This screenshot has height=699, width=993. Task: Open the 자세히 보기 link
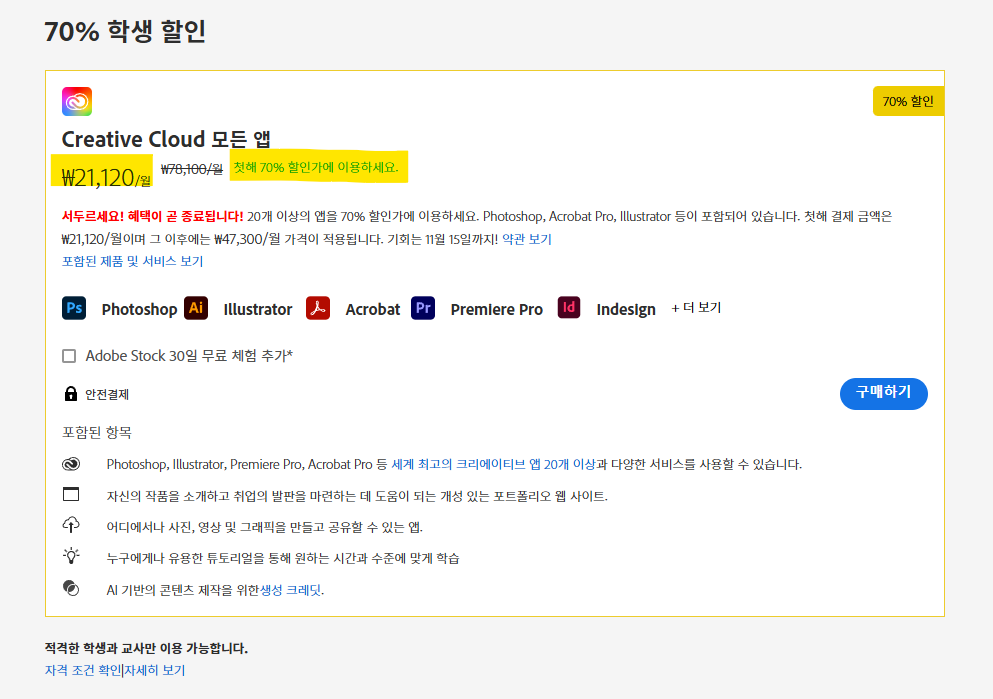(155, 670)
